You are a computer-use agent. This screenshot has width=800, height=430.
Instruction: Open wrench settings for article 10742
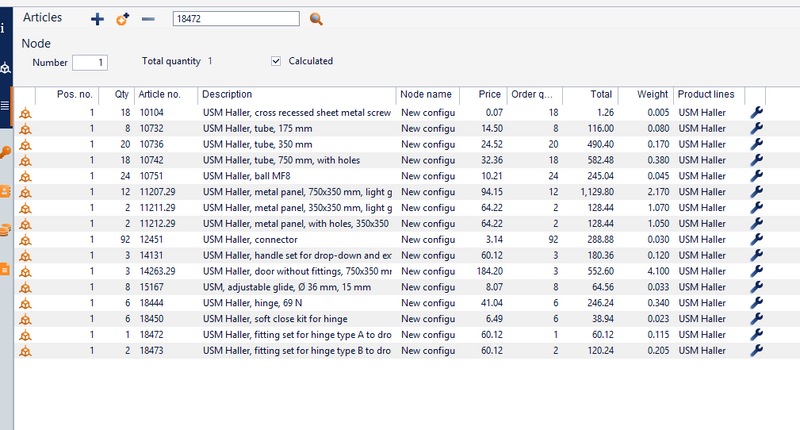coord(756,160)
